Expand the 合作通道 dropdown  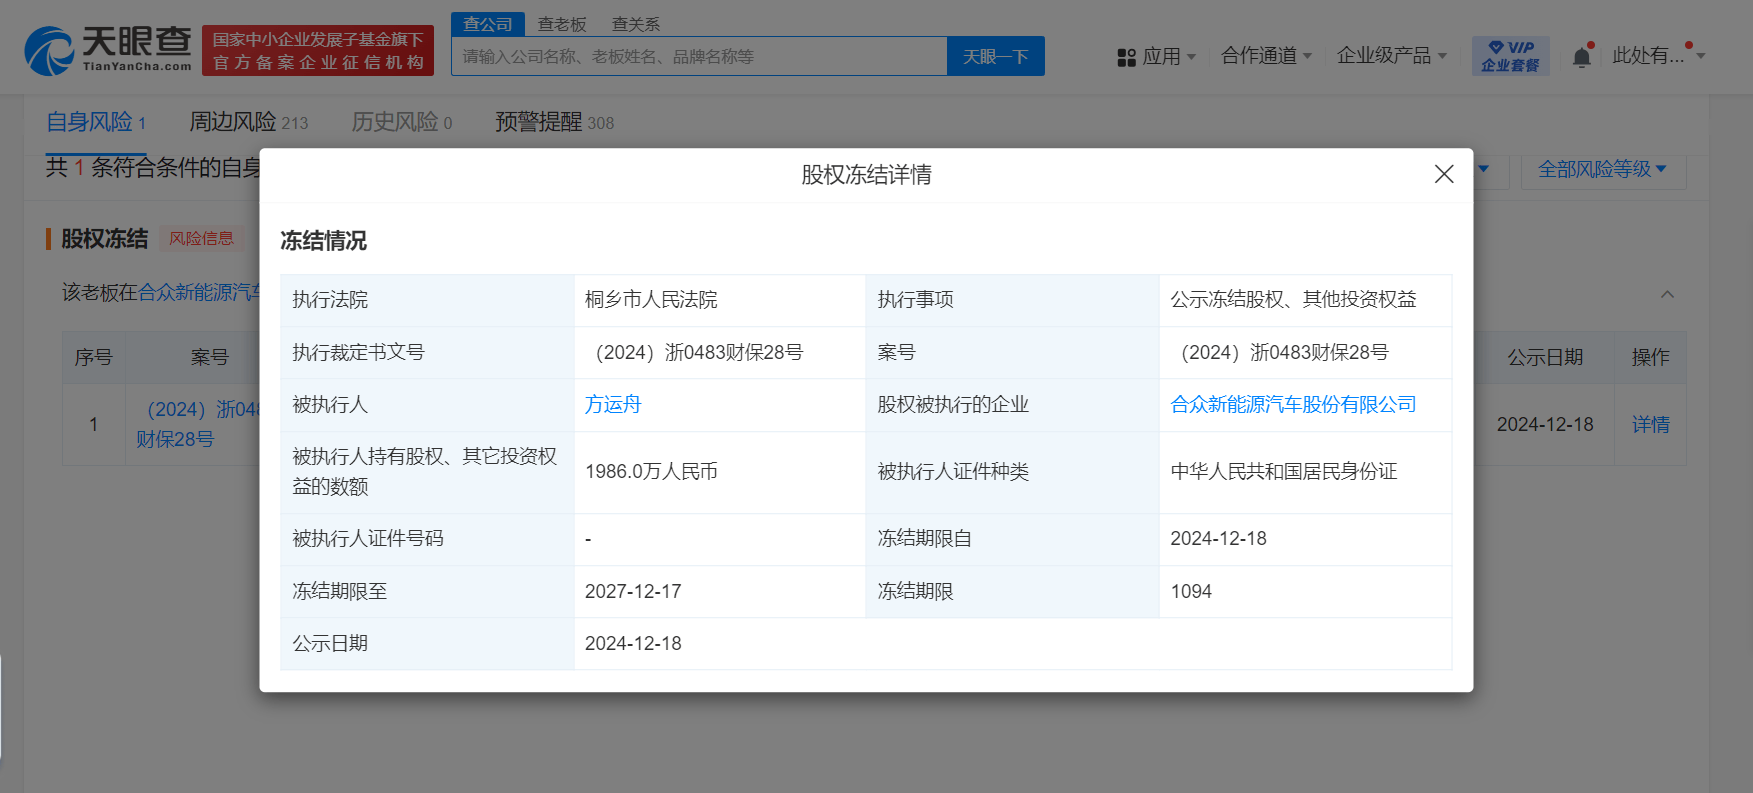point(1266,56)
